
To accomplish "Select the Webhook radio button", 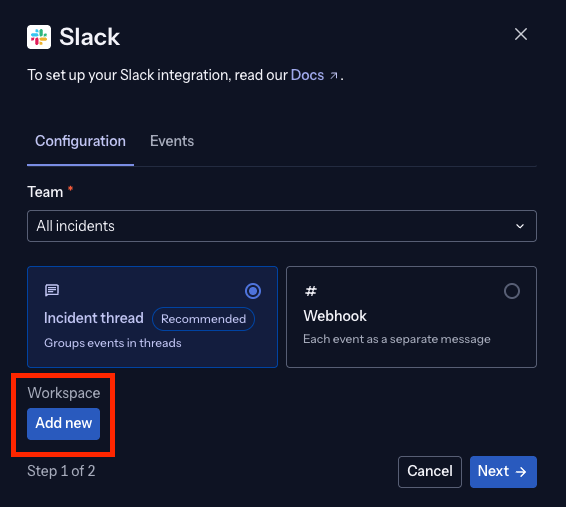I will tap(511, 291).
